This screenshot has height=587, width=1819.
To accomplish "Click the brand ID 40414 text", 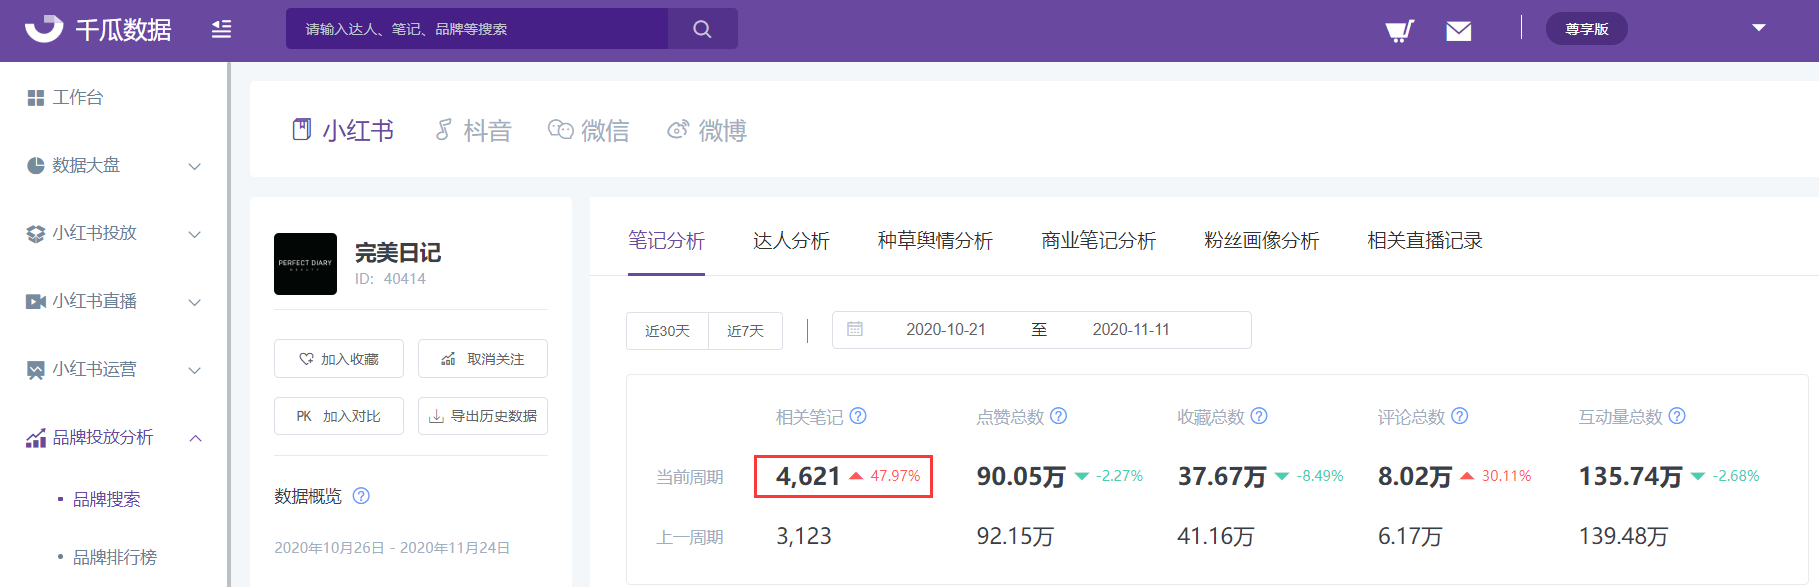I will pos(390,279).
